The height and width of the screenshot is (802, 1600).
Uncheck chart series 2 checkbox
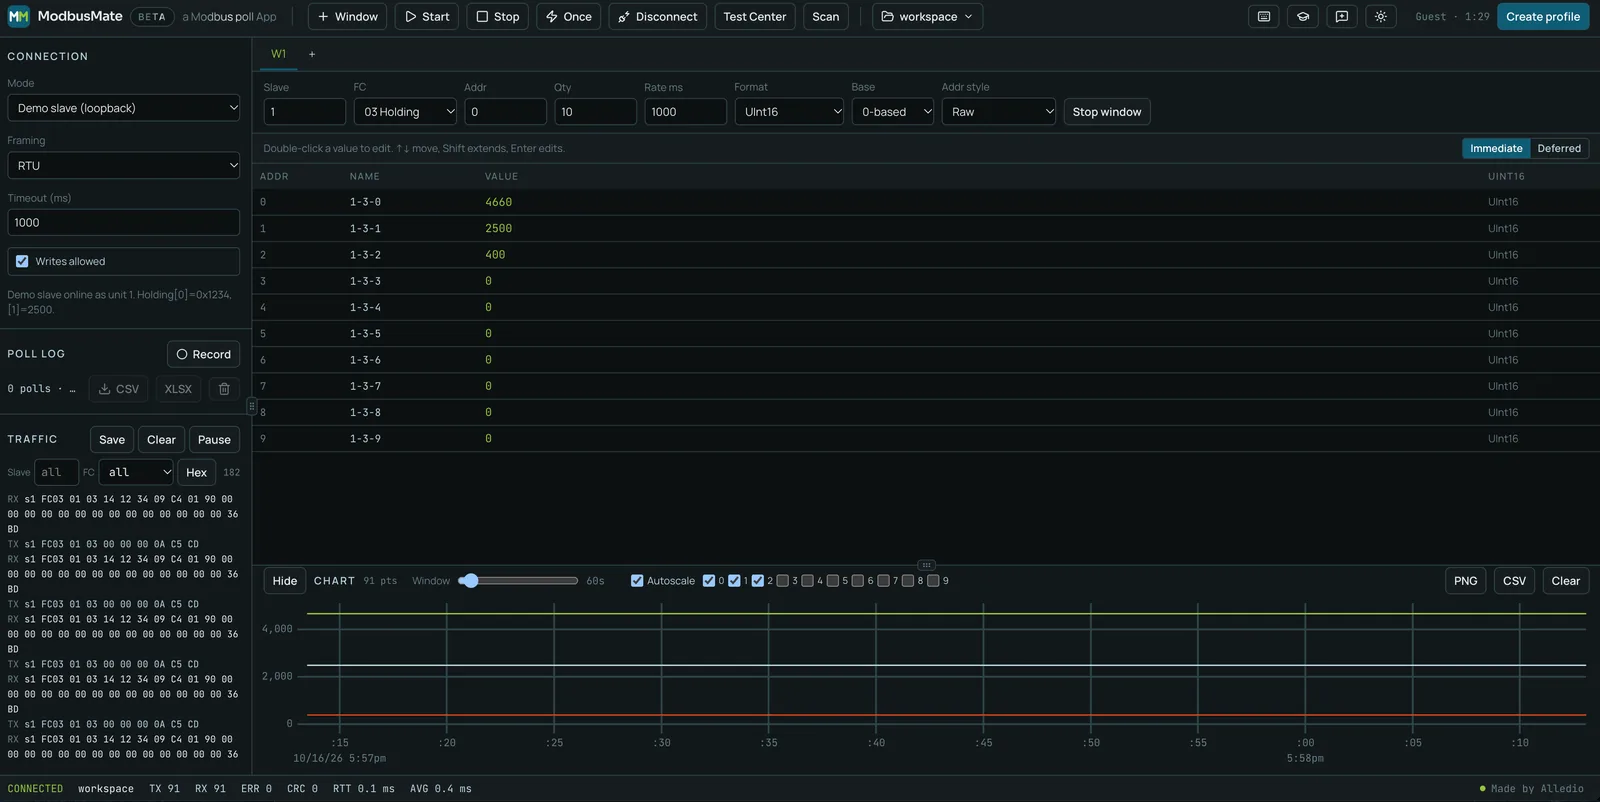[x=758, y=581]
